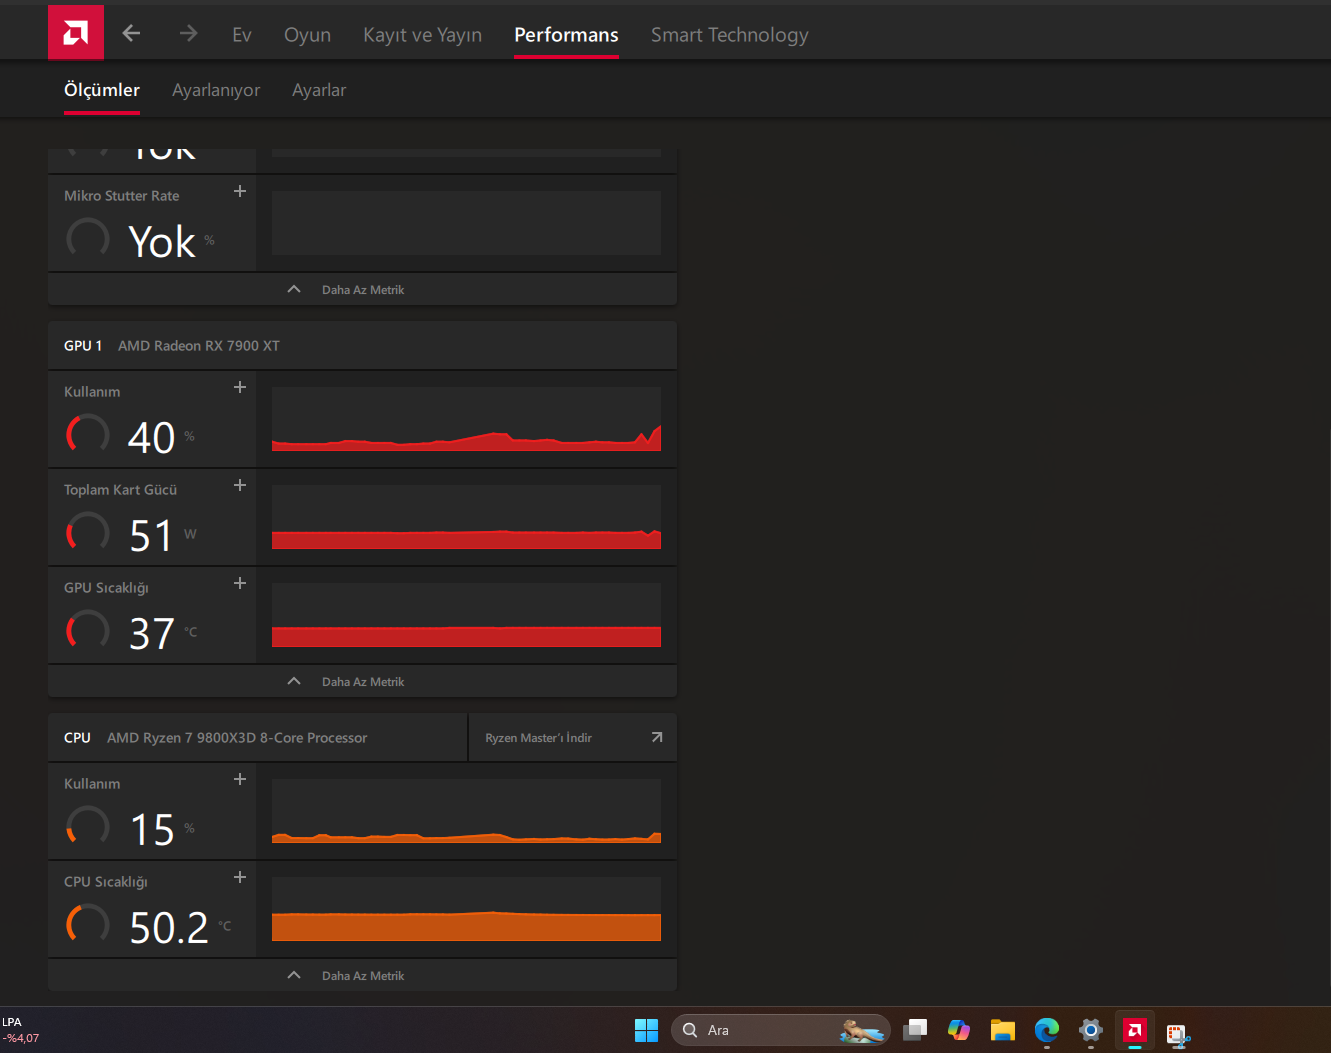Collapse Daha Az Metrik in CPU section
The image size is (1331, 1053).
pos(362,975)
